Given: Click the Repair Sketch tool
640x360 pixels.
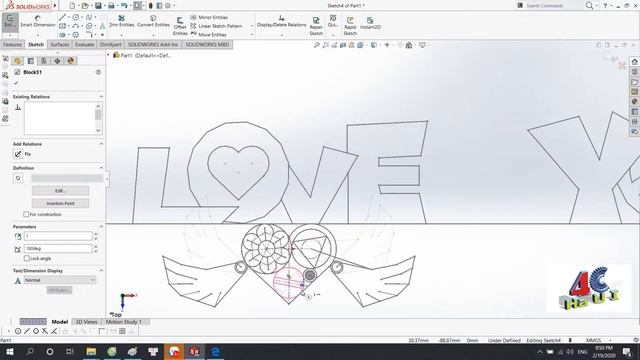Looking at the screenshot, I should pyautogui.click(x=316, y=26).
